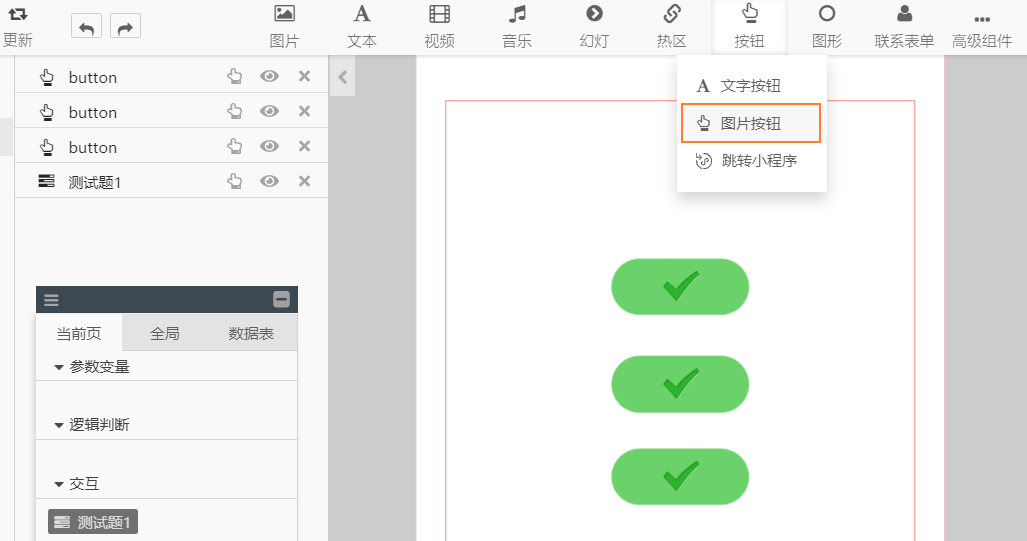Insert a 视频 video component
Viewport: 1027px width, 541px height.
(439, 27)
